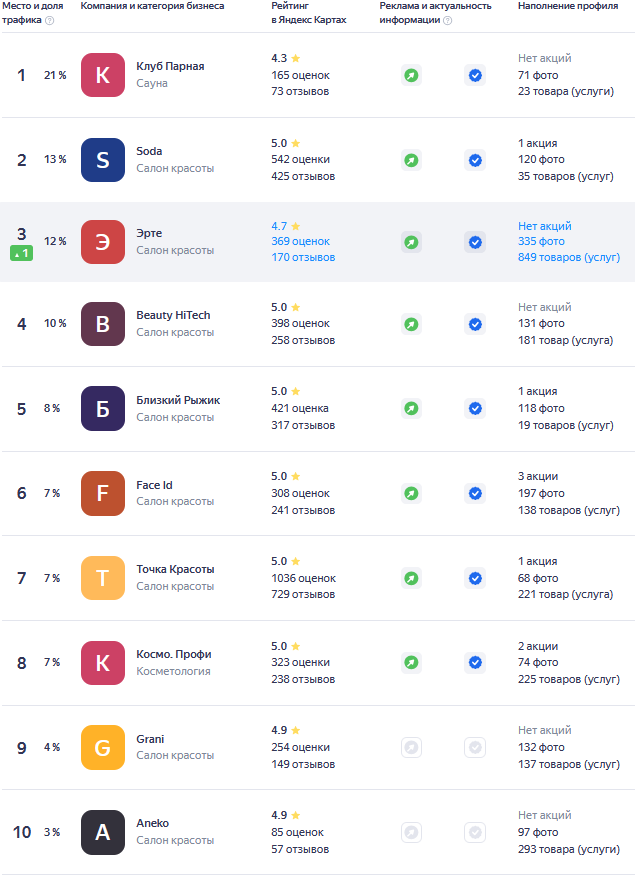Click '2 акции' in Космо. Профи row
The image size is (635, 875).
pyautogui.click(x=538, y=646)
